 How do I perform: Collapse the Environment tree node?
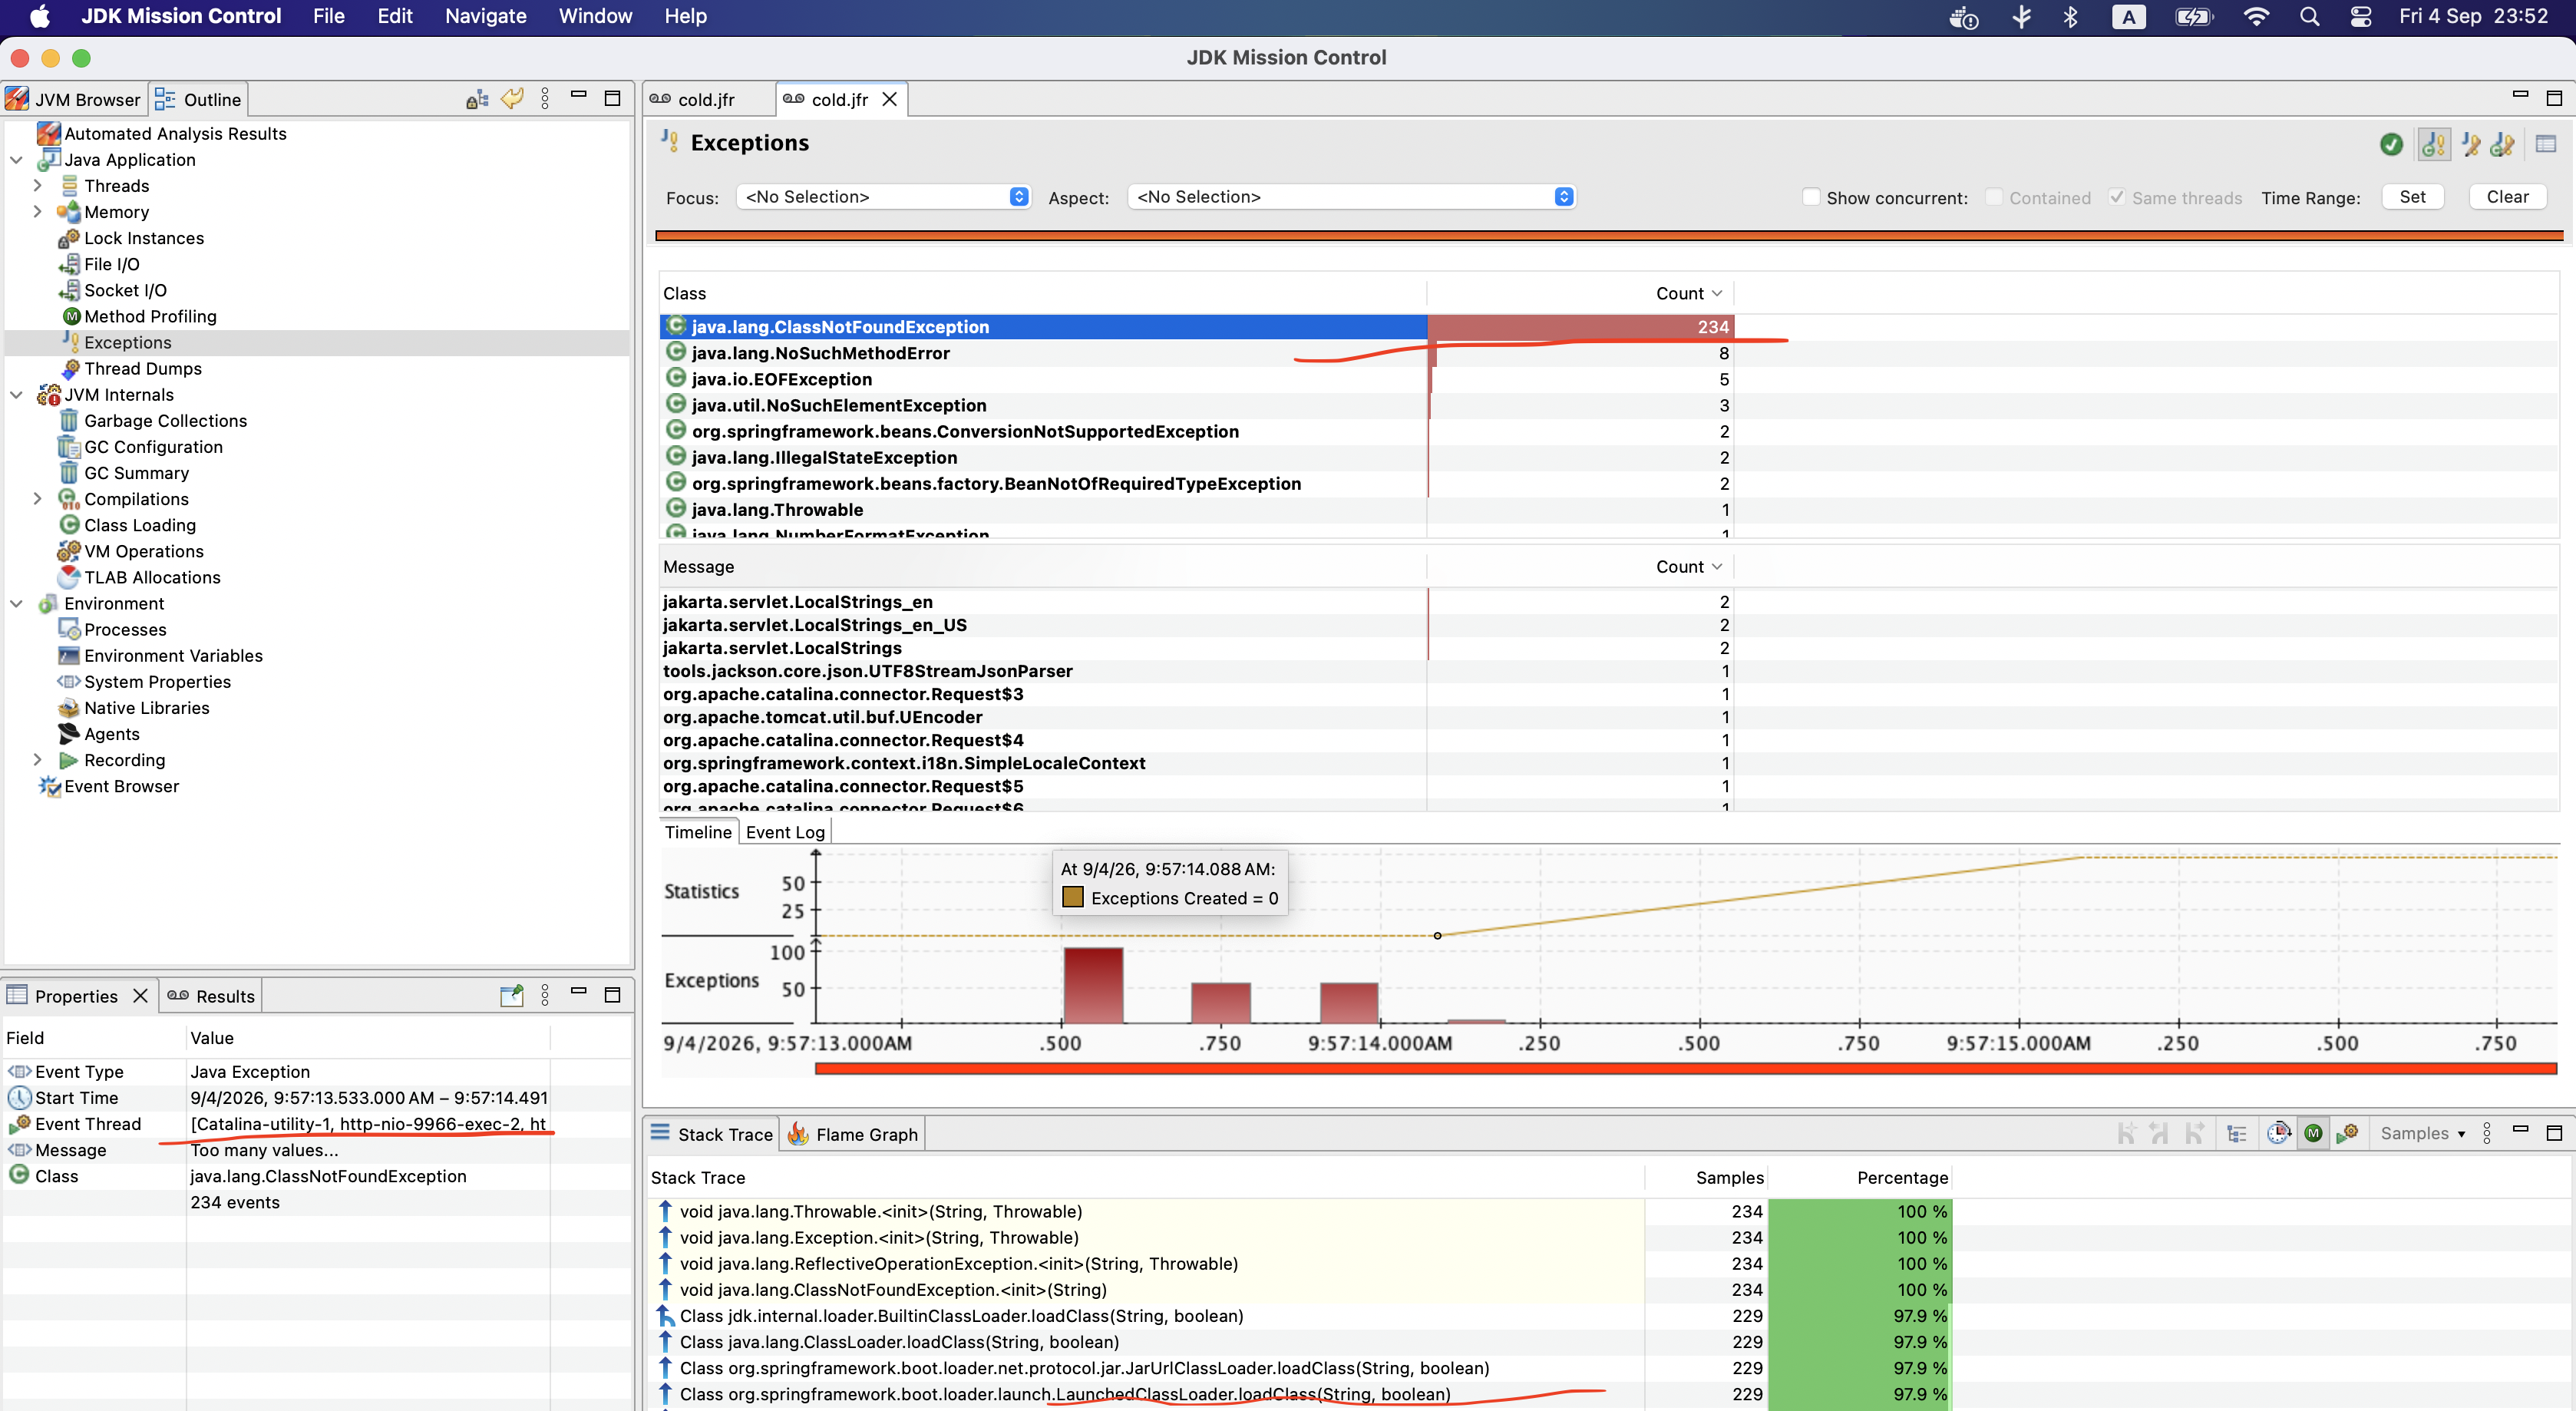point(16,604)
